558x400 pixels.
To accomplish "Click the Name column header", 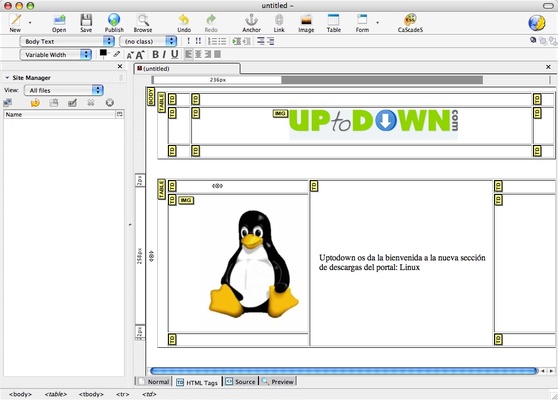I will (59, 114).
